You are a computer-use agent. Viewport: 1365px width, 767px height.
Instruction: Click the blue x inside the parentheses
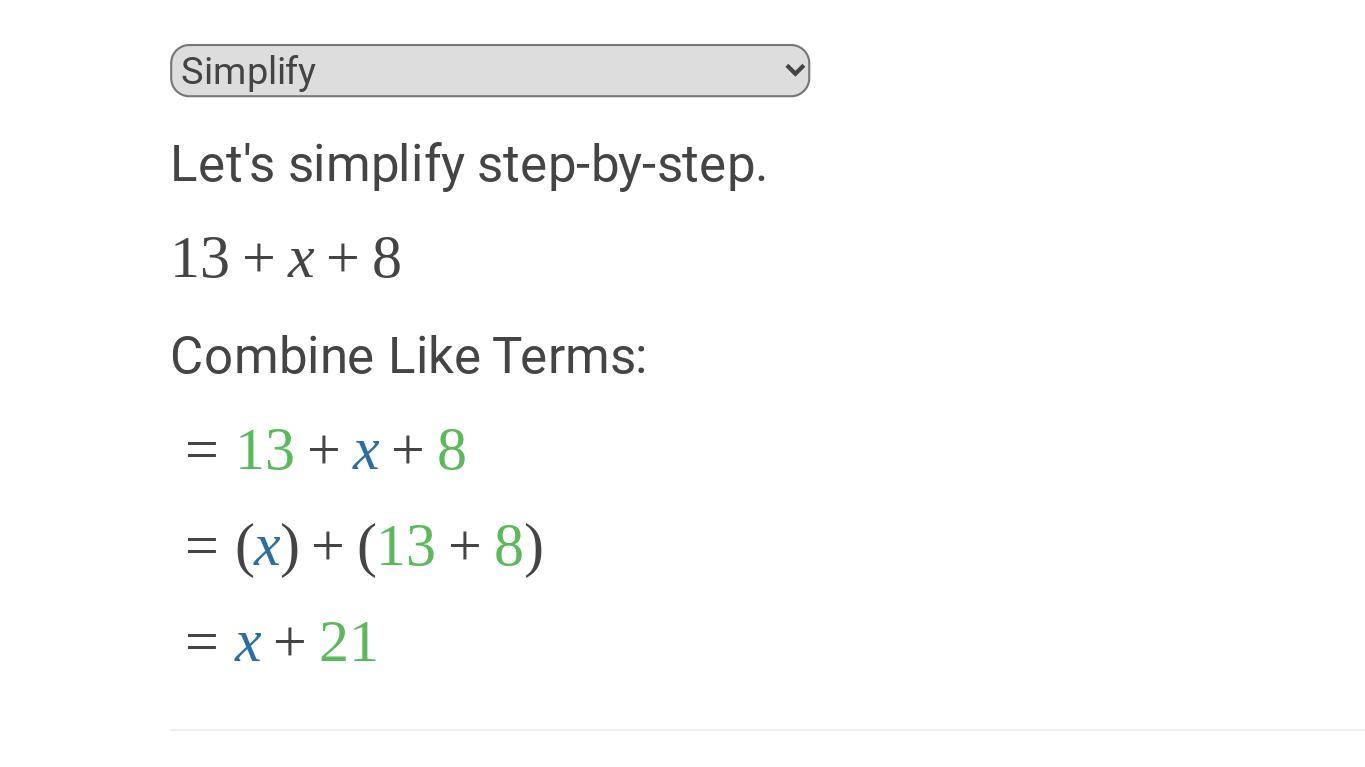click(266, 548)
